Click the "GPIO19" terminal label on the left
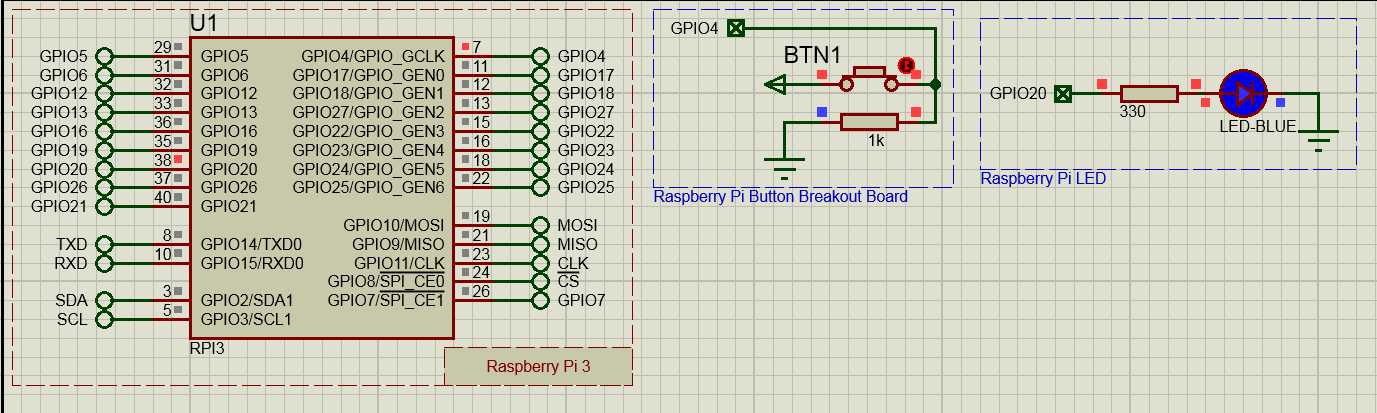The image size is (1377, 413). point(59,150)
